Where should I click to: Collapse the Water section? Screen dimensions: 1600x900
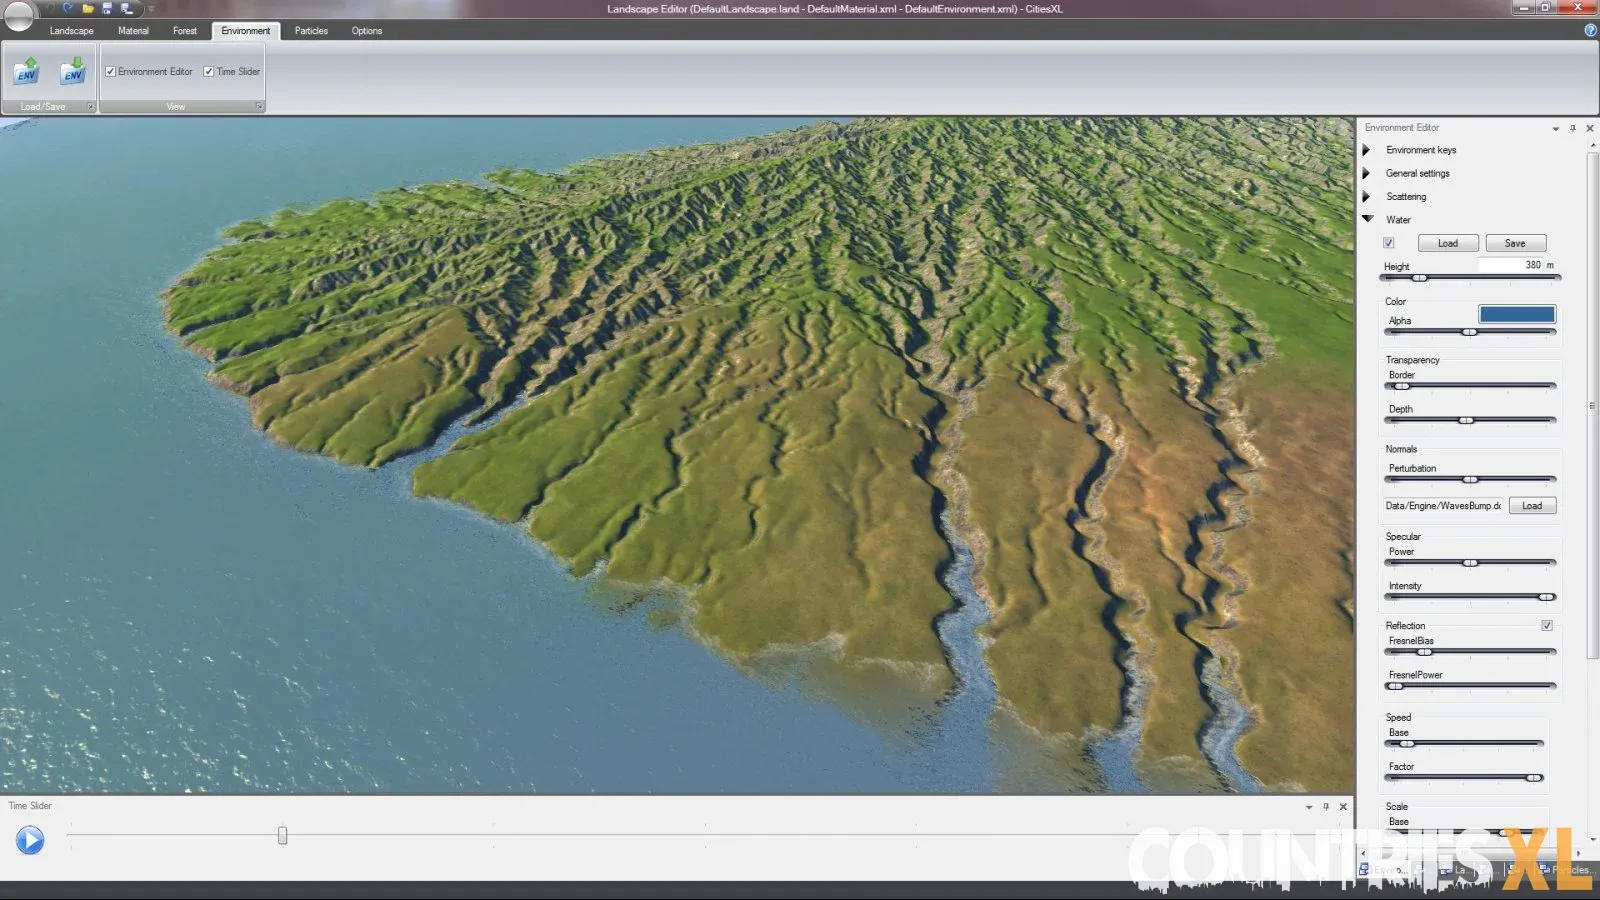tap(1367, 219)
